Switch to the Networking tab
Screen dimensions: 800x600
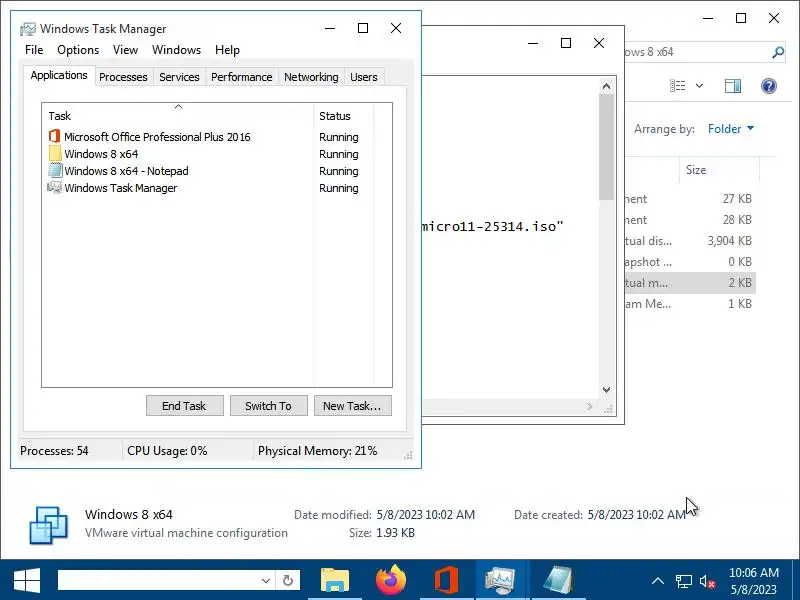click(311, 77)
